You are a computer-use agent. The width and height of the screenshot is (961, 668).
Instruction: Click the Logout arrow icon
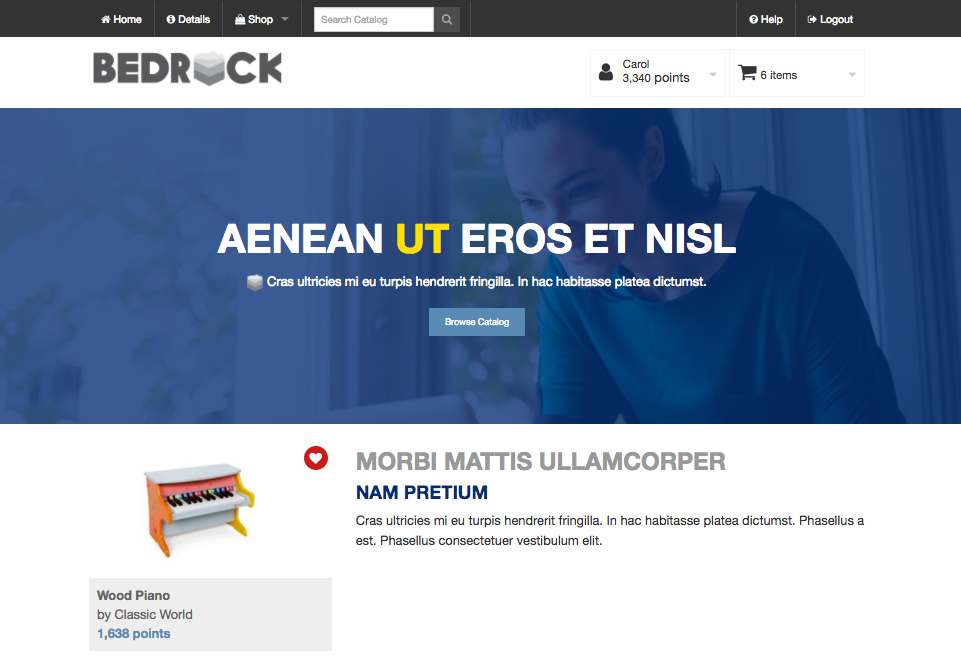point(812,20)
